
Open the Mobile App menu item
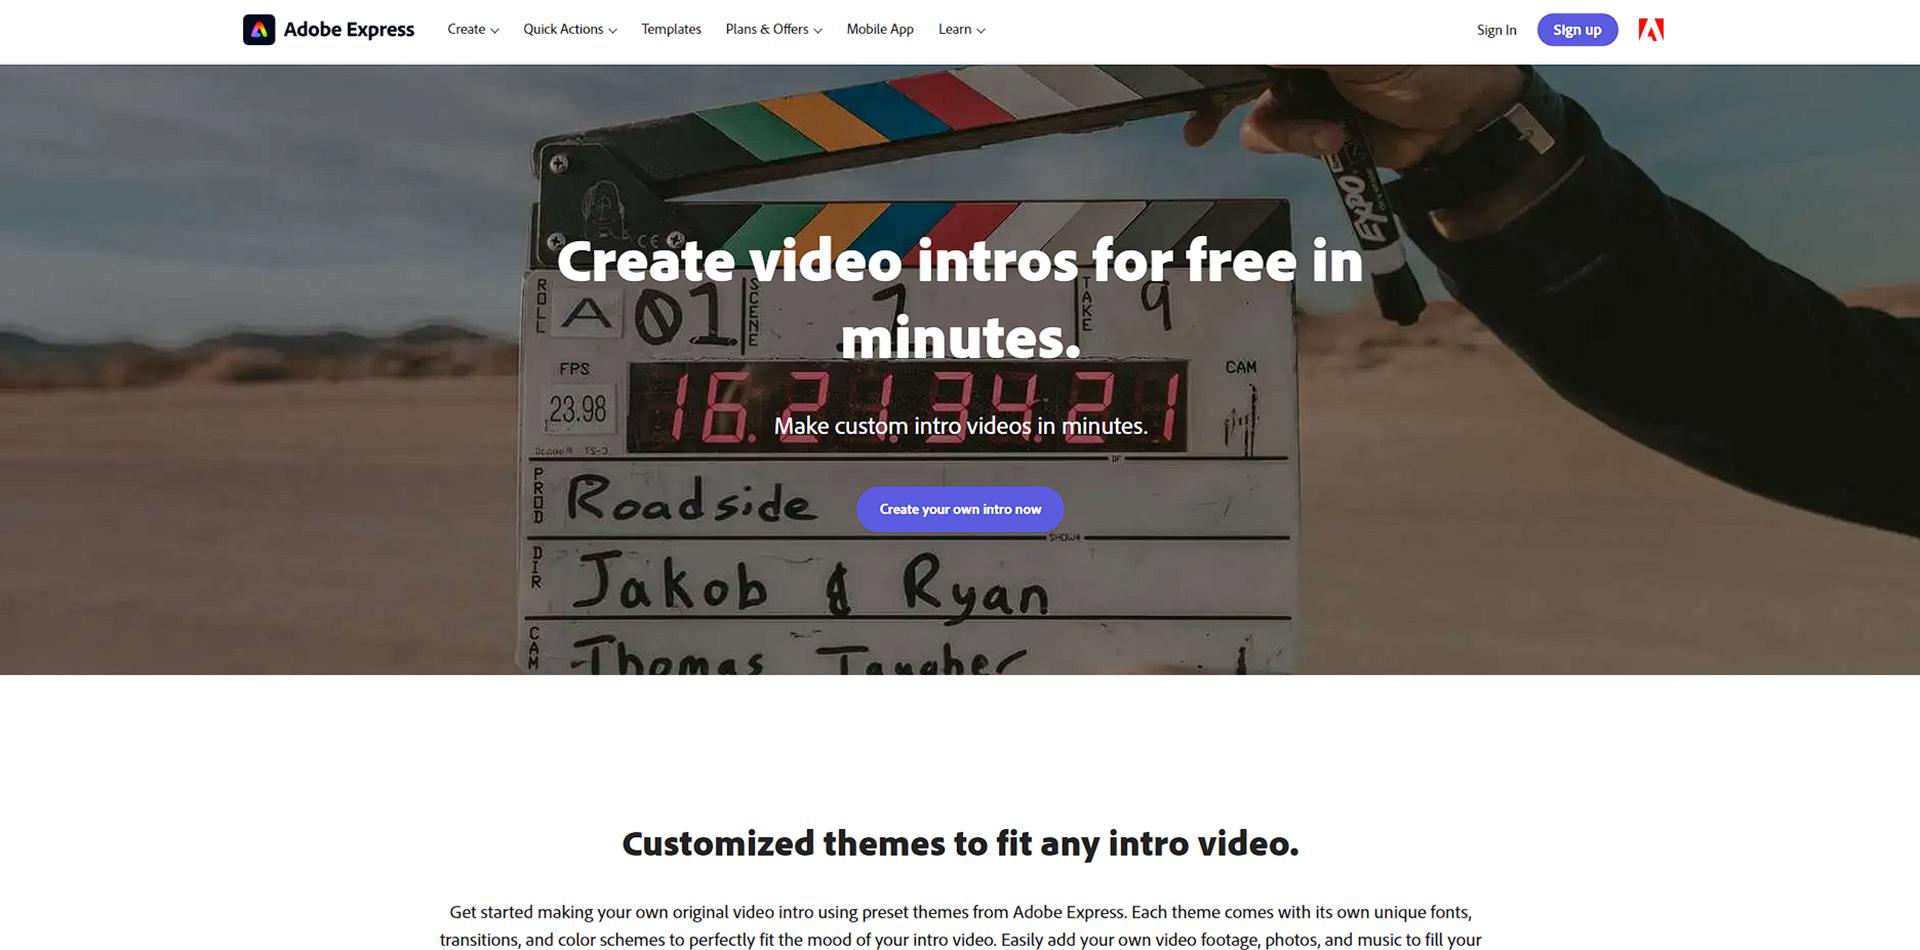880,29
